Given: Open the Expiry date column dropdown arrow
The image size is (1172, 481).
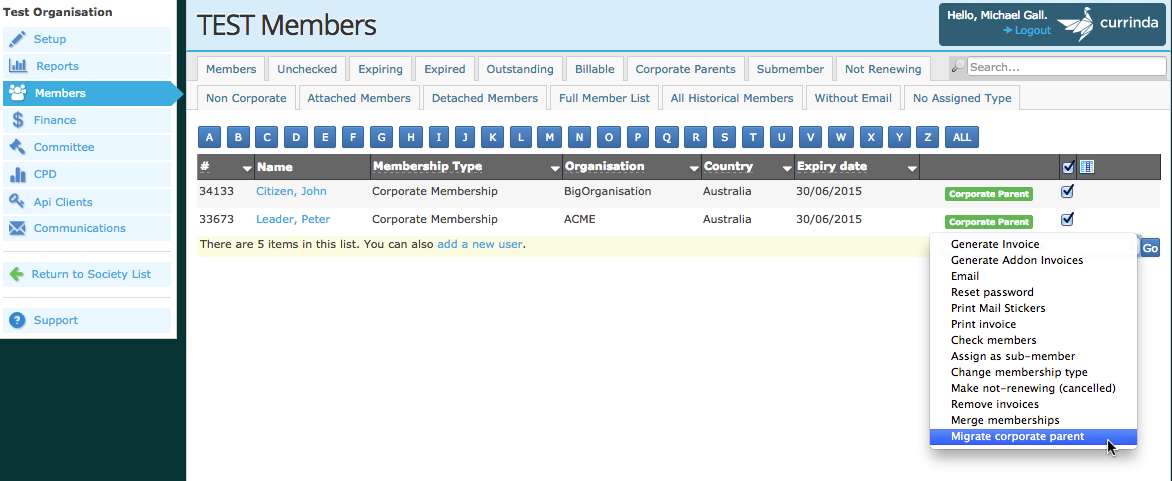Looking at the screenshot, I should tap(912, 169).
